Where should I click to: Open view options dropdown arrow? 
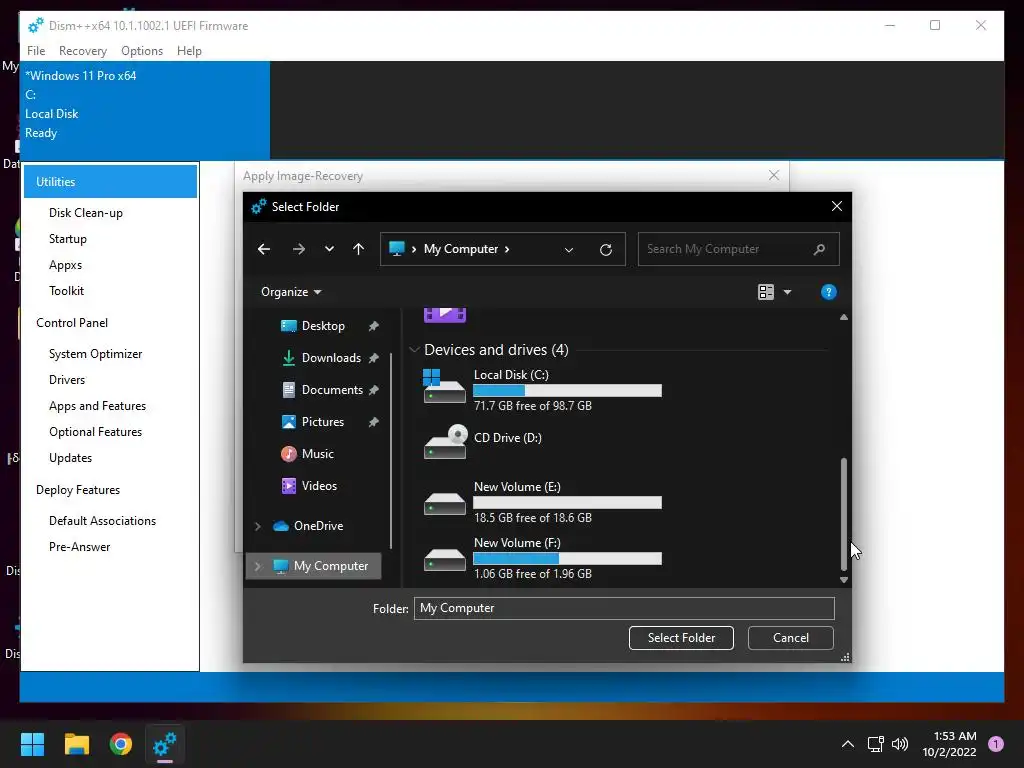pyautogui.click(x=787, y=292)
